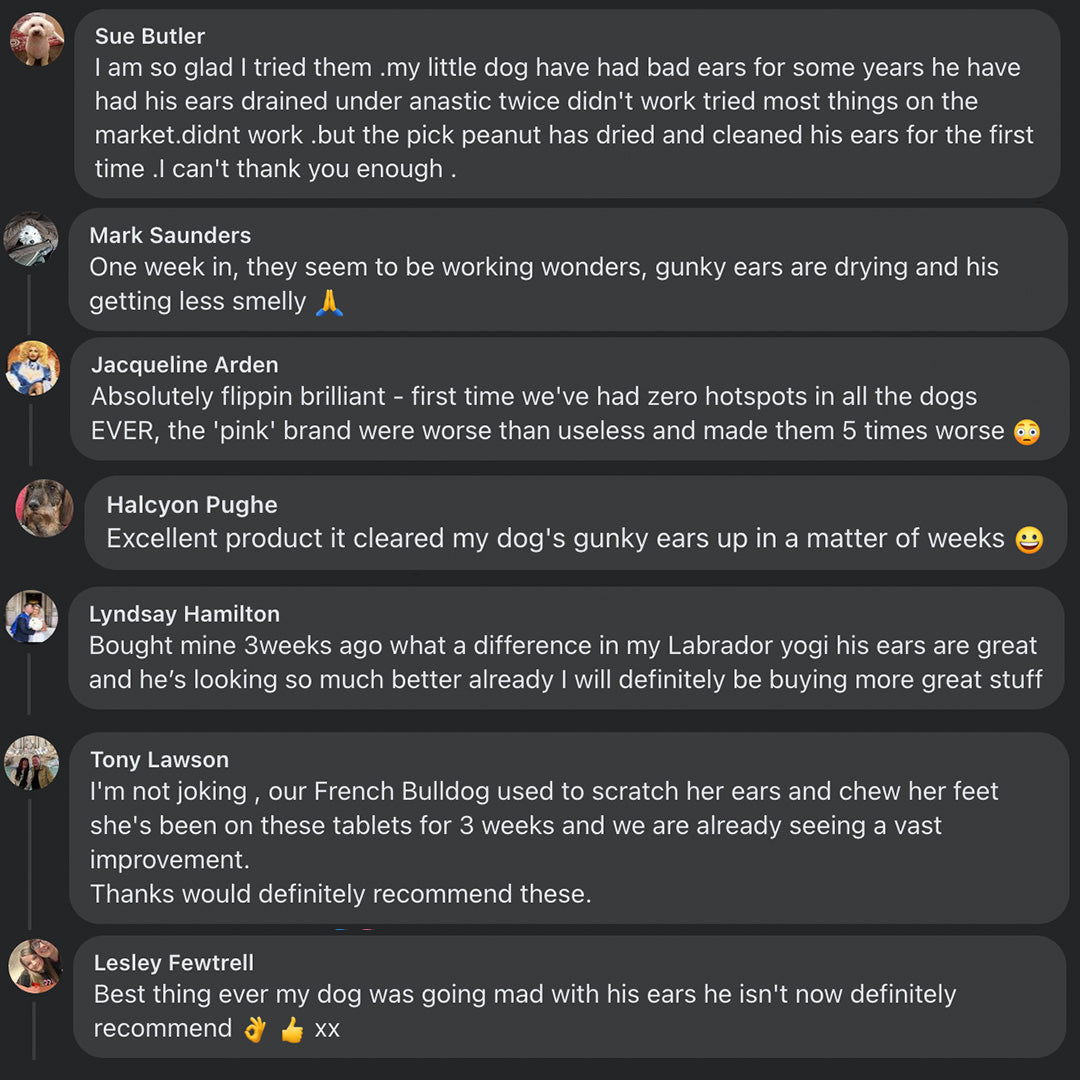This screenshot has height=1080, width=1080.
Task: Click Jacqueline Arden's profile photo
Action: click(x=33, y=368)
